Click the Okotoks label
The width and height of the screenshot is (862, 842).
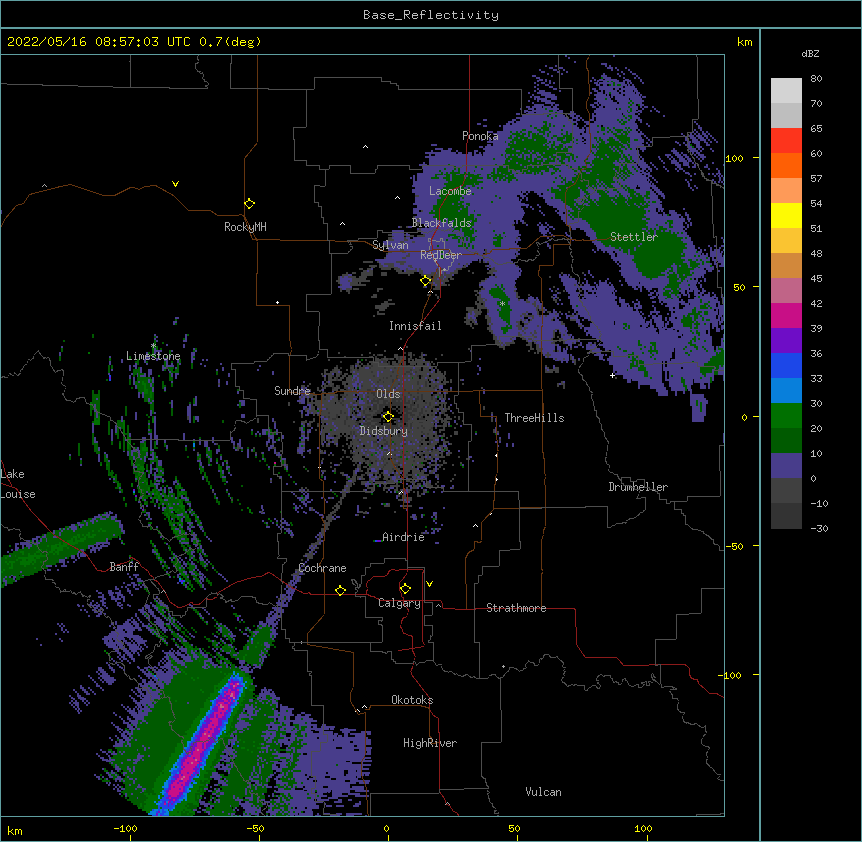(x=412, y=700)
